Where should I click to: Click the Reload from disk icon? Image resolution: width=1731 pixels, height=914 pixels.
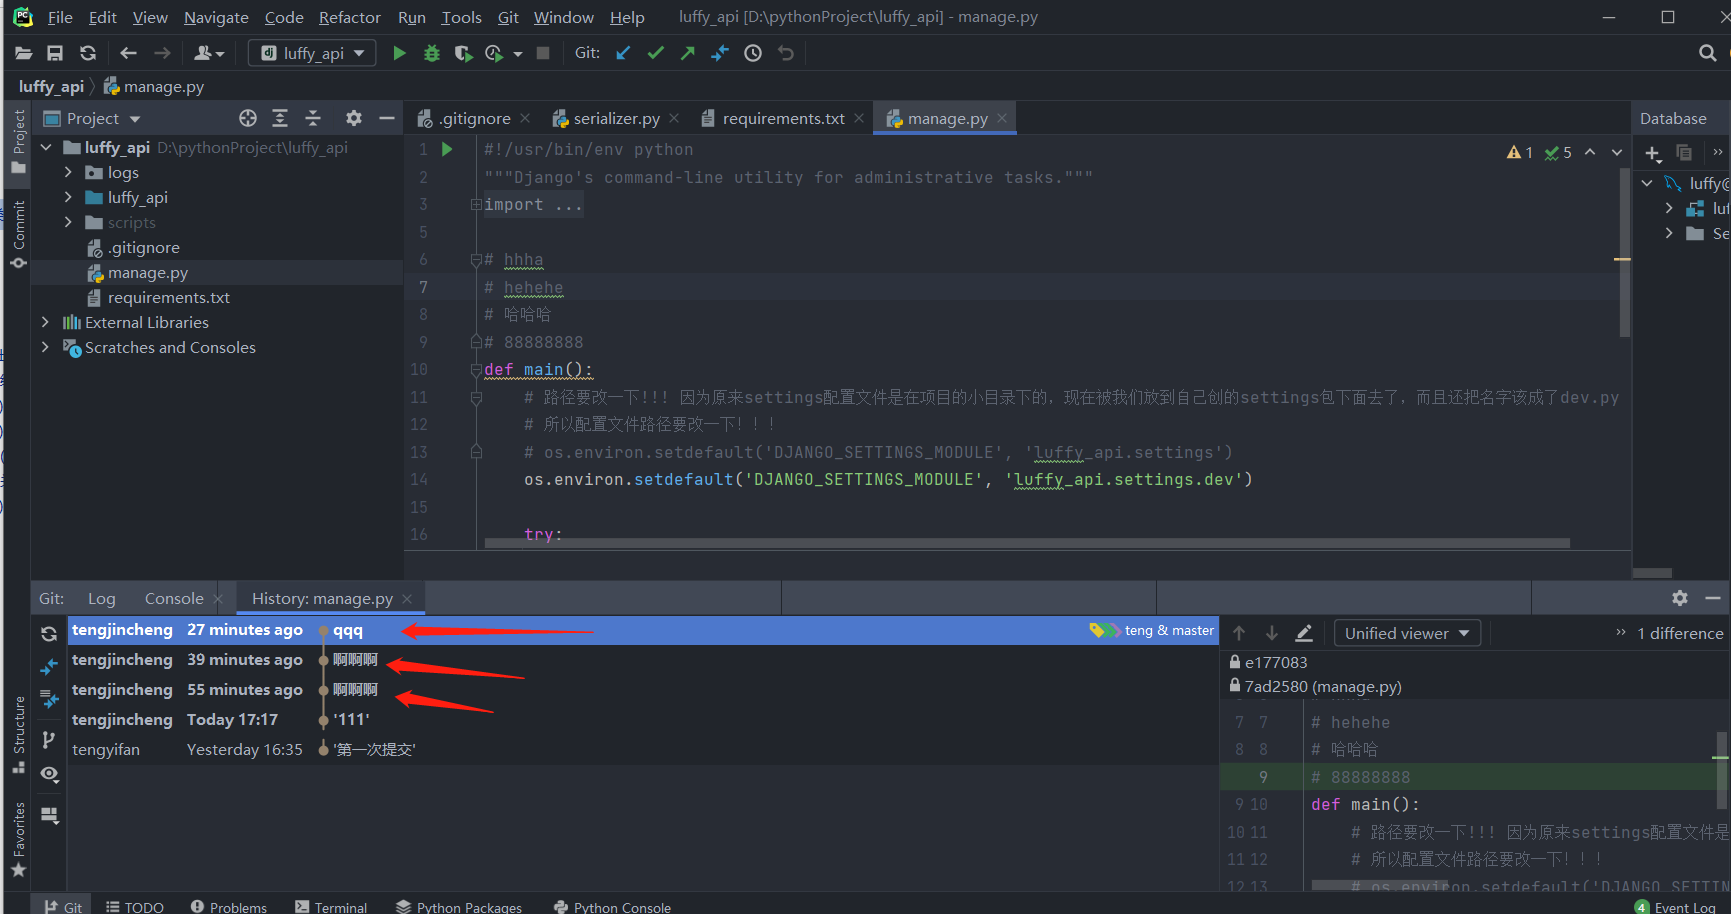coord(88,53)
